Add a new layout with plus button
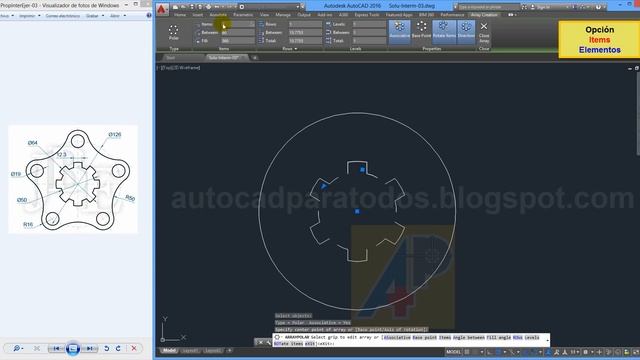Viewport: 640px width, 360px height. coord(230,350)
